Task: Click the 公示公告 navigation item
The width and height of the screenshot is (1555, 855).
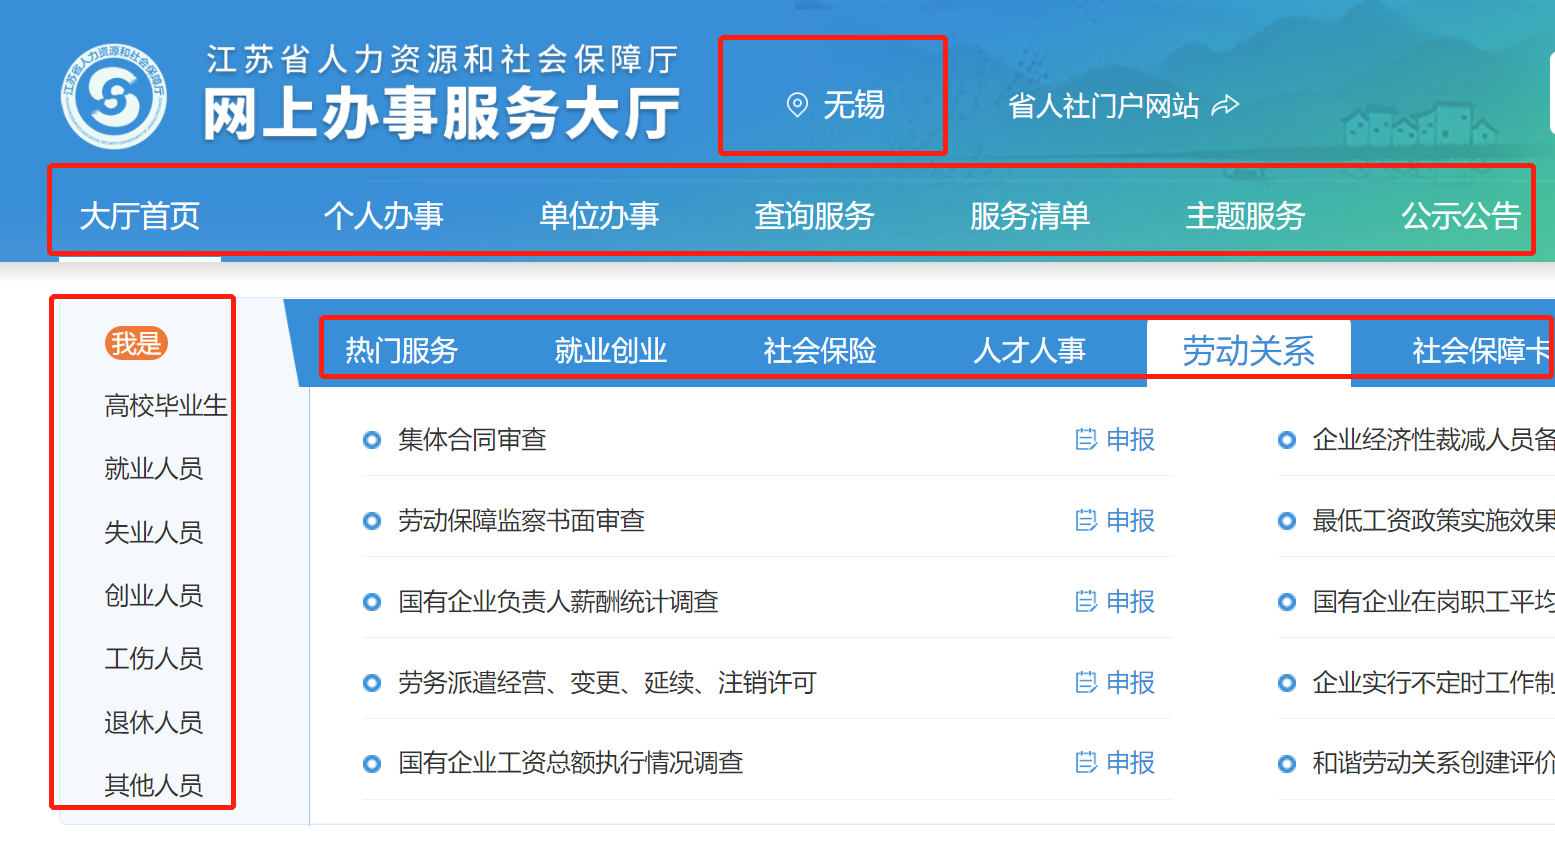Action: click(1460, 216)
